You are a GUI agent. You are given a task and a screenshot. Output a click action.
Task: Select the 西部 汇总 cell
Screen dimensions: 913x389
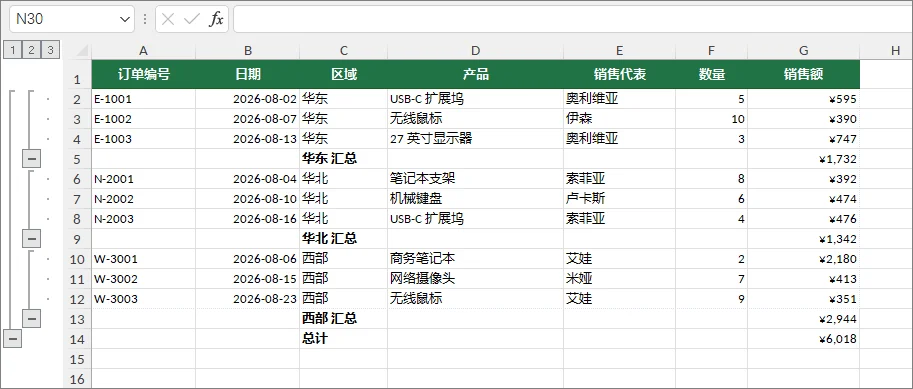click(x=344, y=319)
